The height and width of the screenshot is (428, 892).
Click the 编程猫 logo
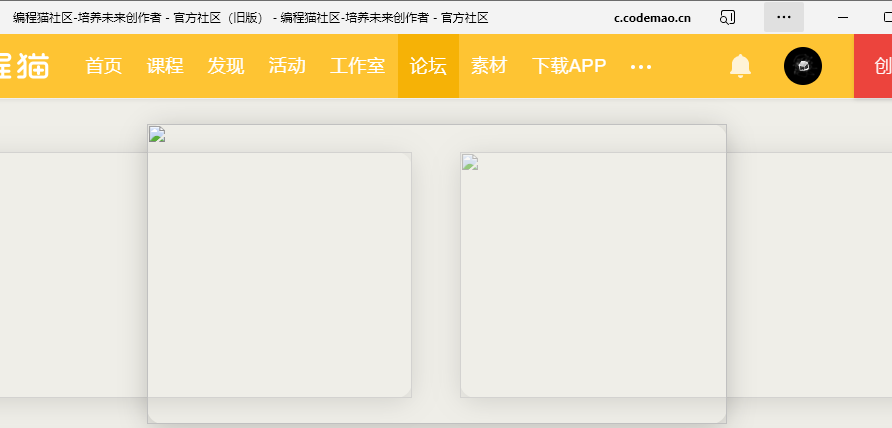[x=24, y=66]
